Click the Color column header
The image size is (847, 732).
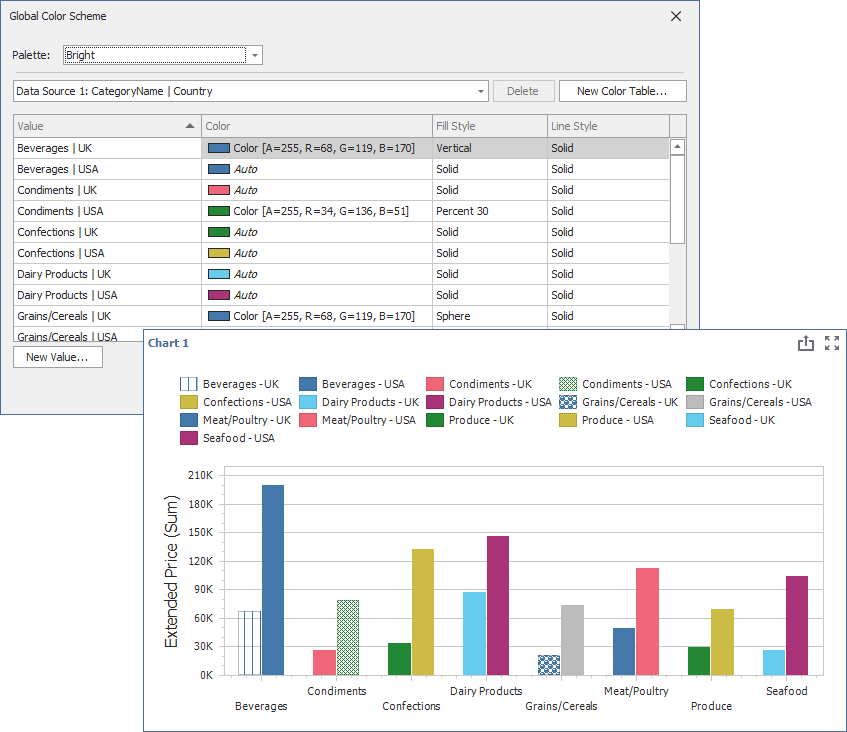pyautogui.click(x=317, y=126)
